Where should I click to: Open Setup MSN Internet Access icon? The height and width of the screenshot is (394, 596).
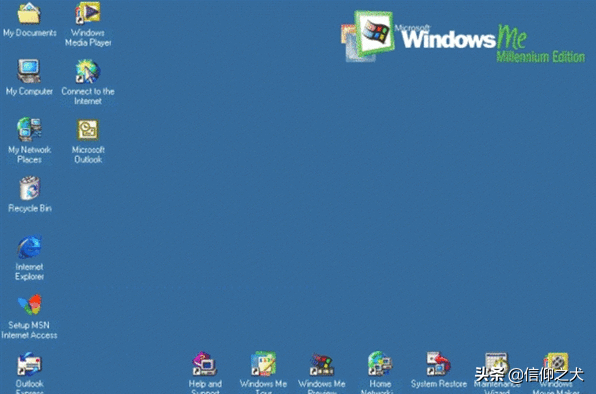(x=29, y=305)
